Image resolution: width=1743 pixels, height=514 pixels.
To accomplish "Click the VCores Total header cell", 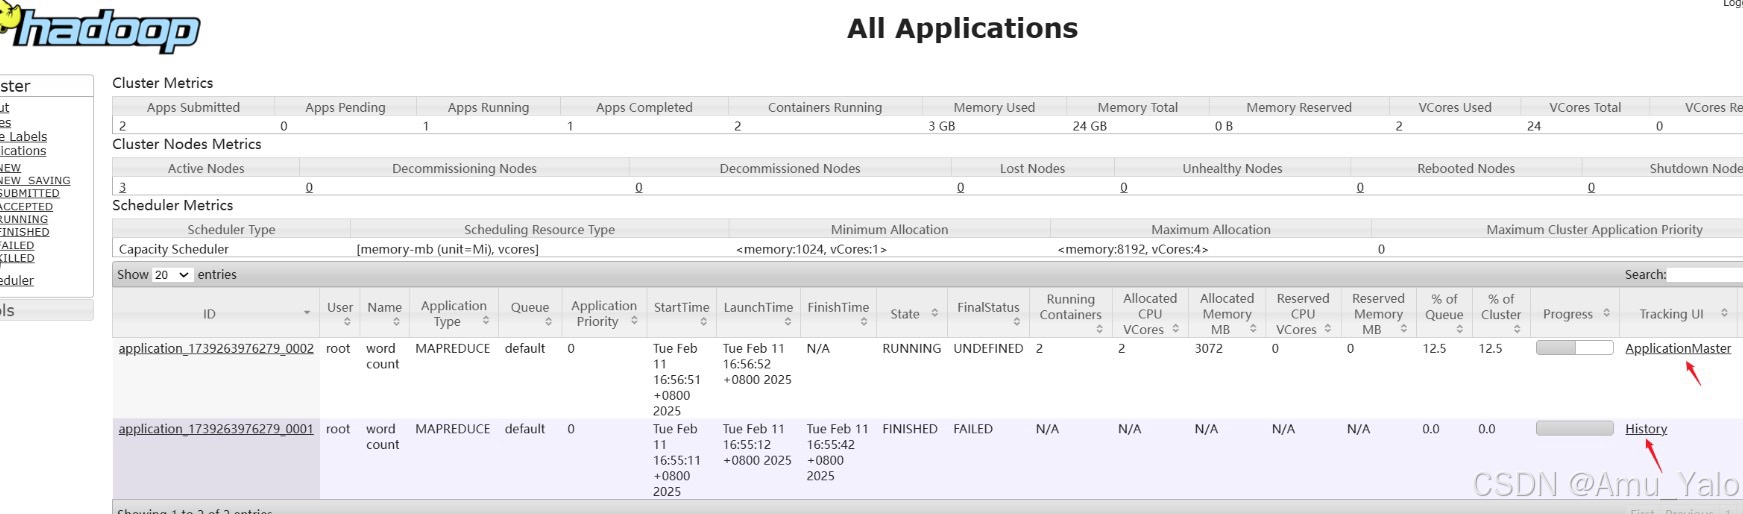I will coord(1585,107).
